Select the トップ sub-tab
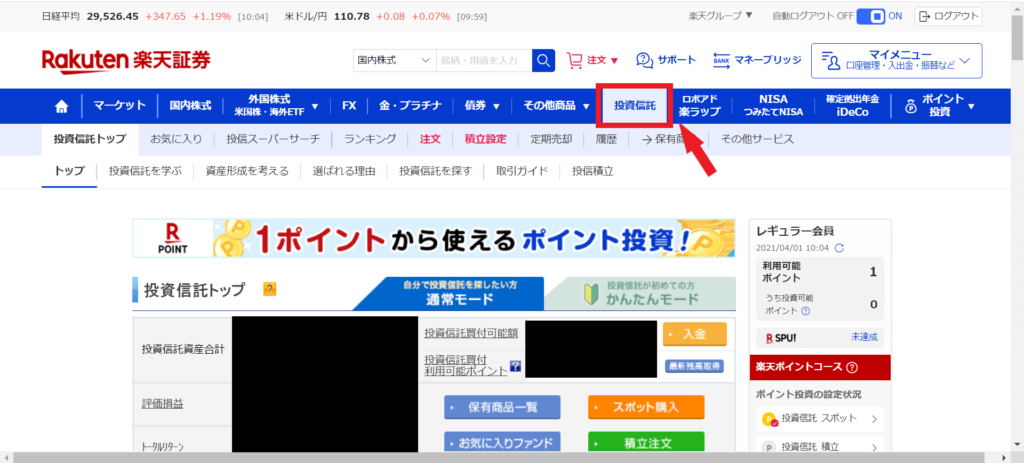Image resolution: width=1024 pixels, height=463 pixels. pyautogui.click(x=69, y=172)
